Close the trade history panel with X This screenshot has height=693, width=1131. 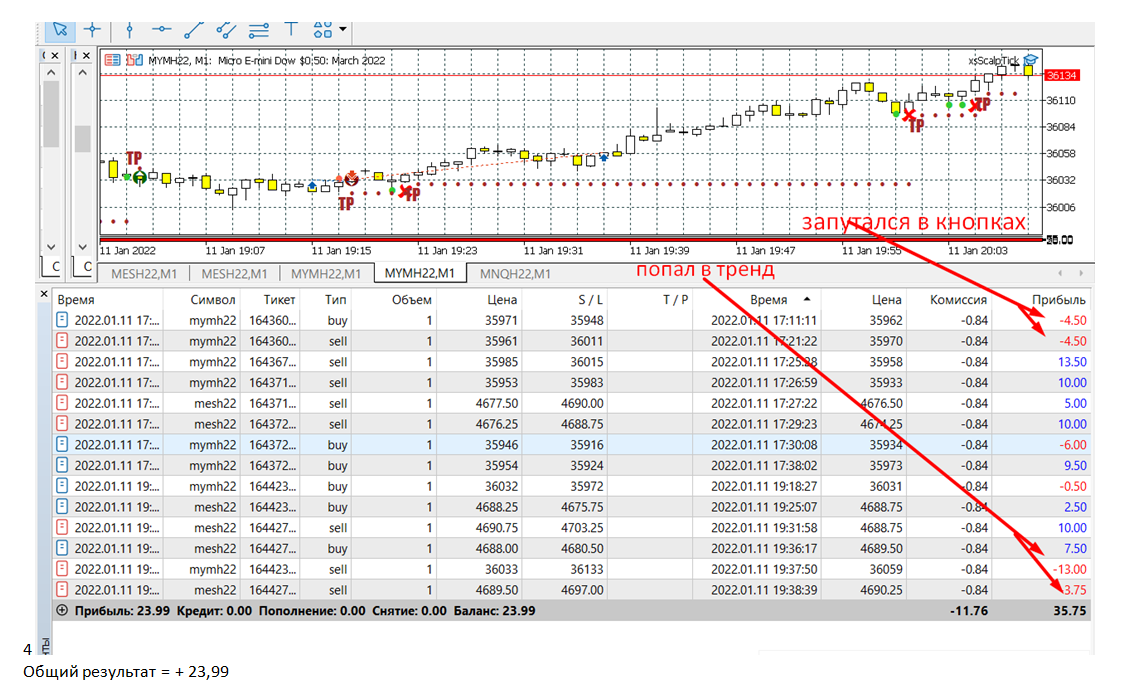click(x=43, y=294)
